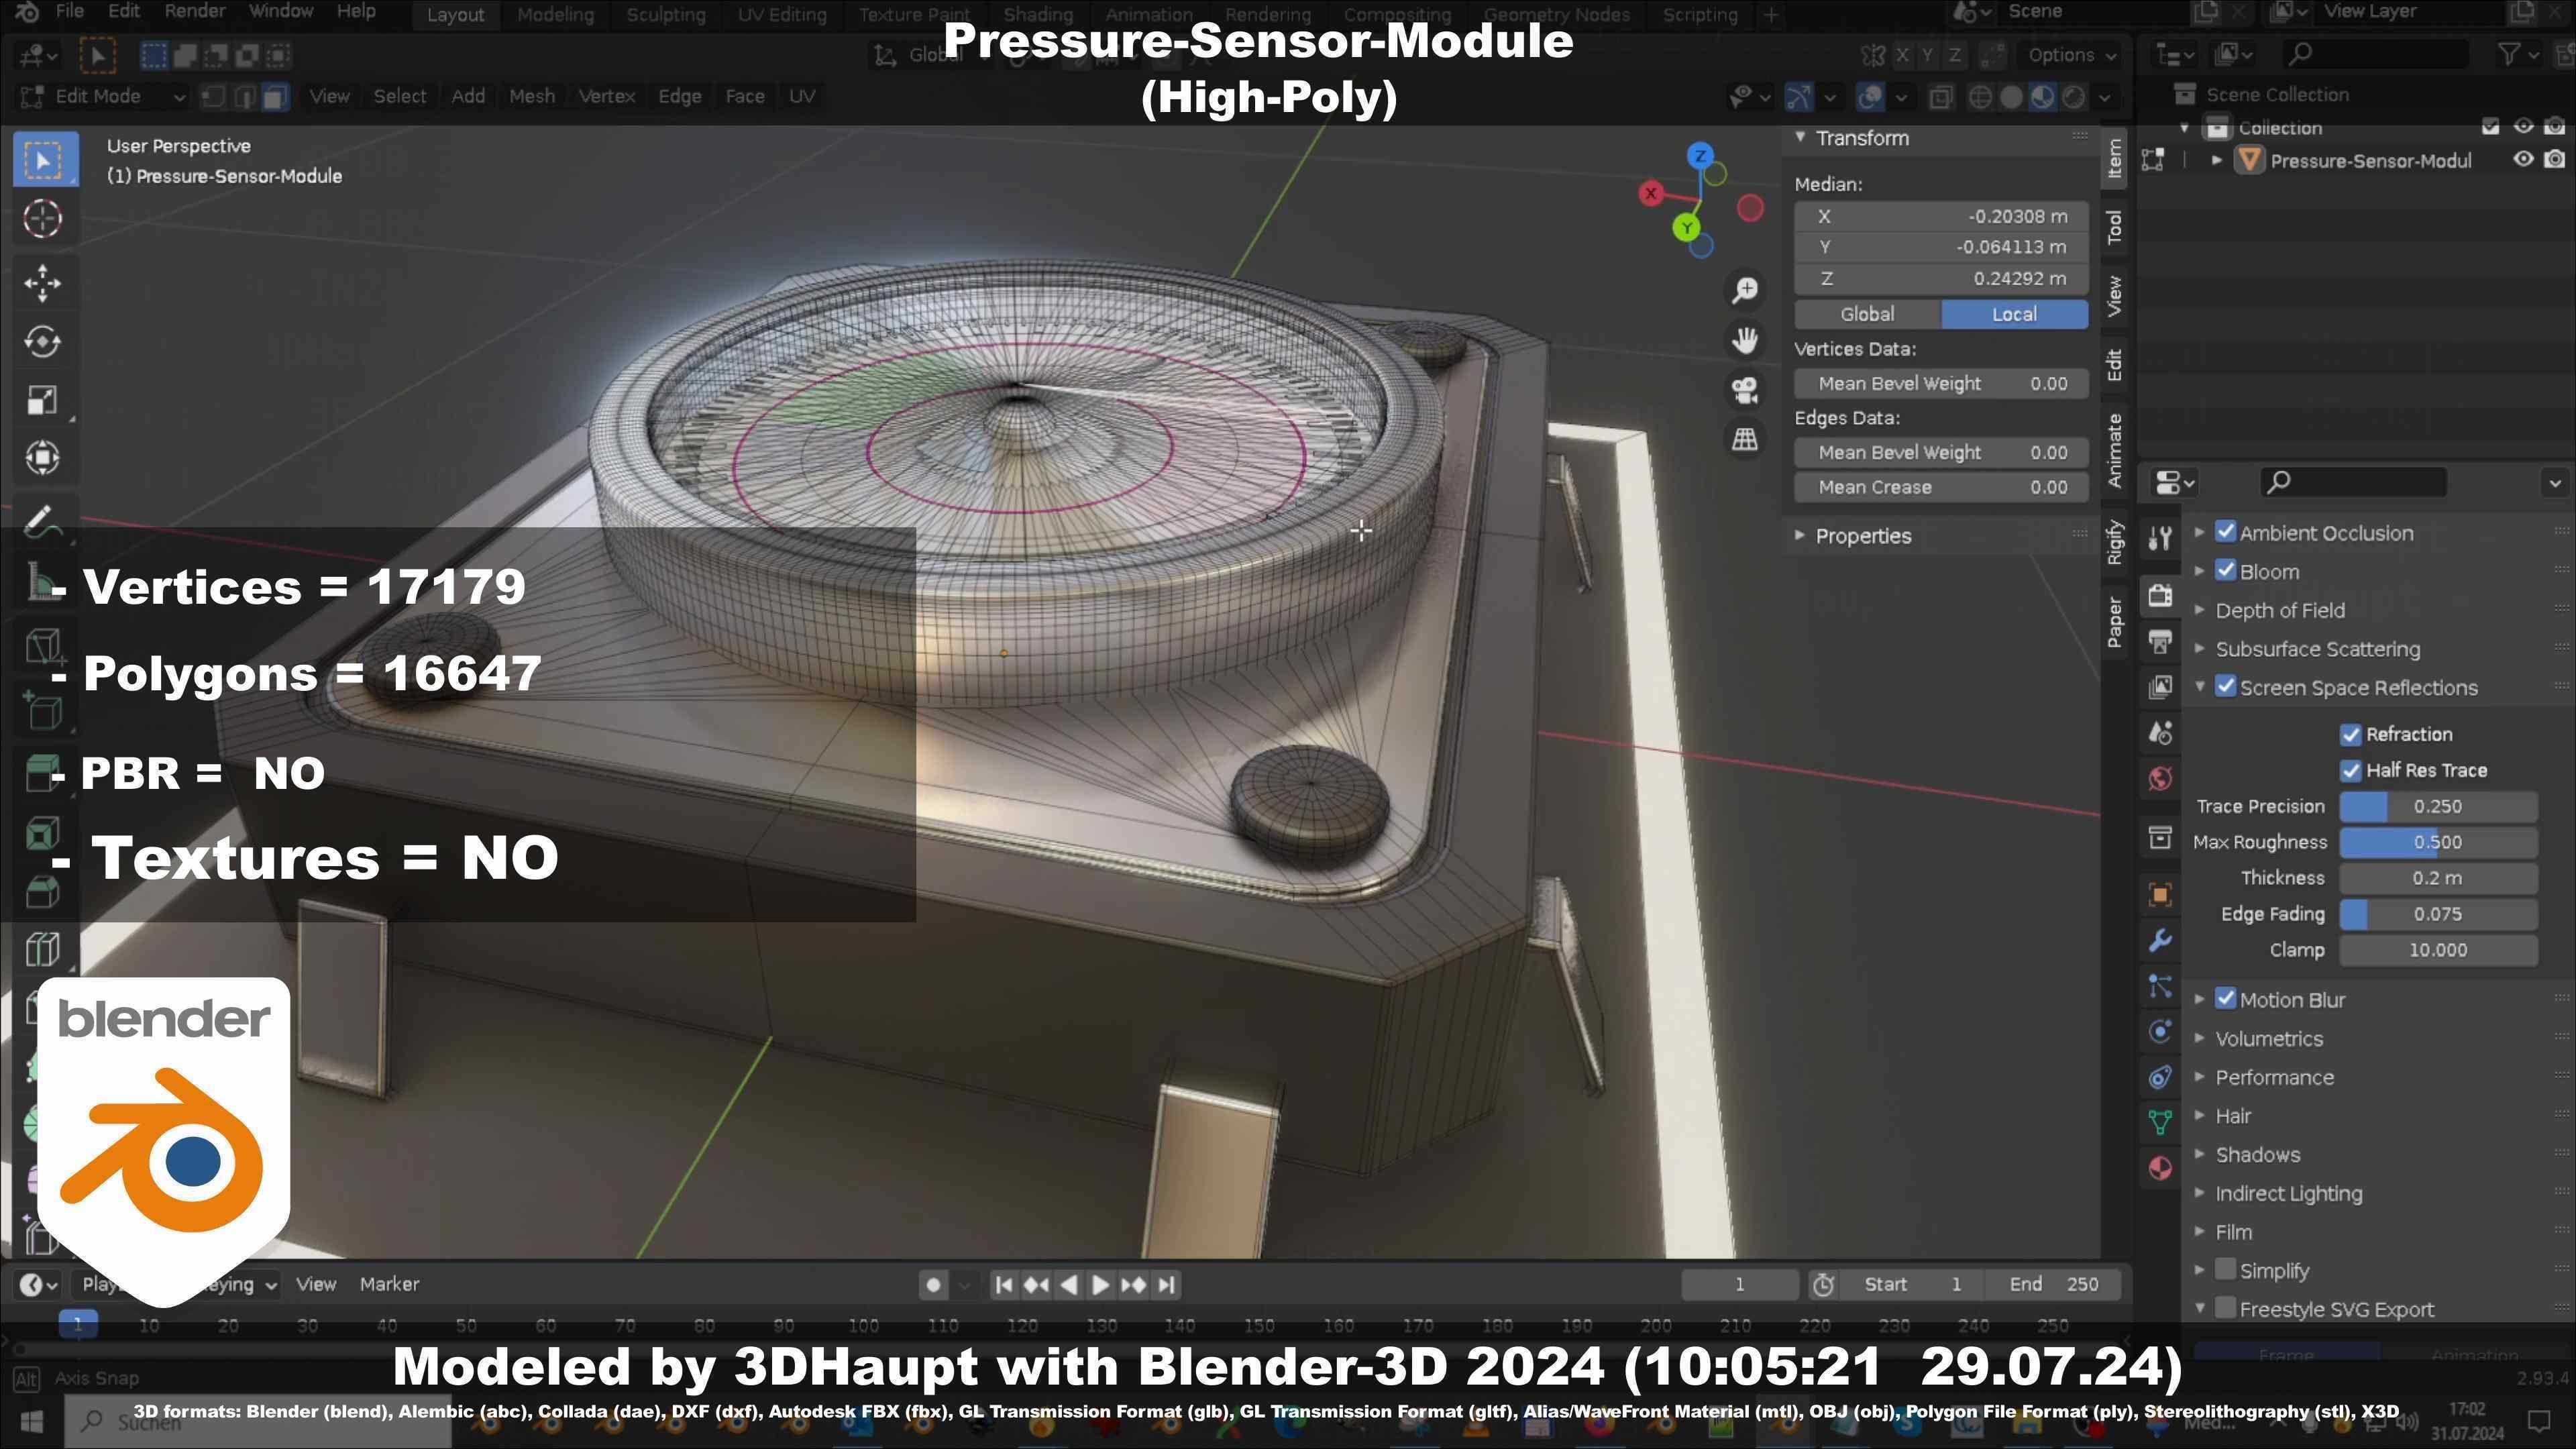The image size is (2576, 1449).
Task: Open the Mesh menu
Action: [531, 97]
